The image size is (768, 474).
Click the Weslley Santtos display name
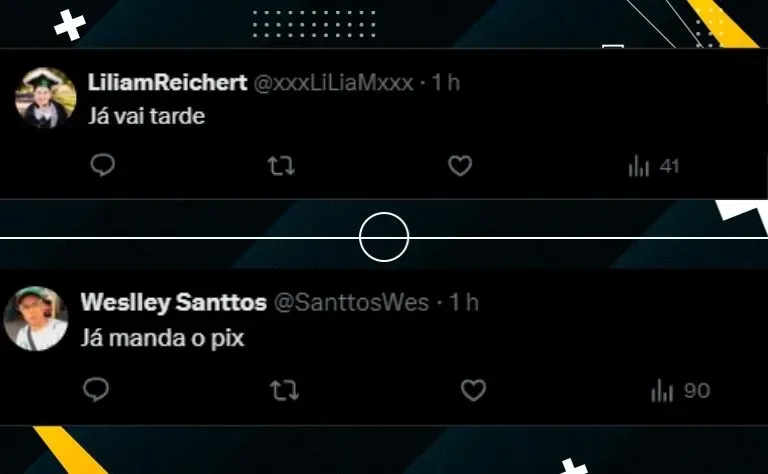[x=173, y=303]
